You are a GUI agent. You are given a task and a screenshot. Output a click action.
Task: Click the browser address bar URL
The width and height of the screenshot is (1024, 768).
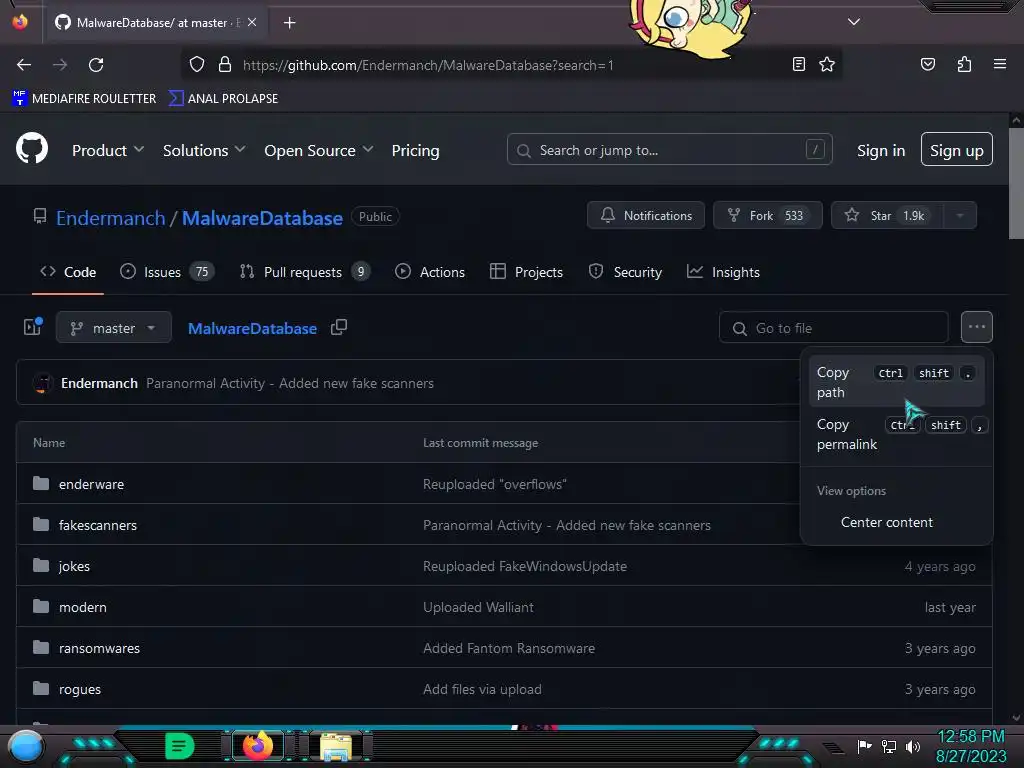pyautogui.click(x=428, y=65)
